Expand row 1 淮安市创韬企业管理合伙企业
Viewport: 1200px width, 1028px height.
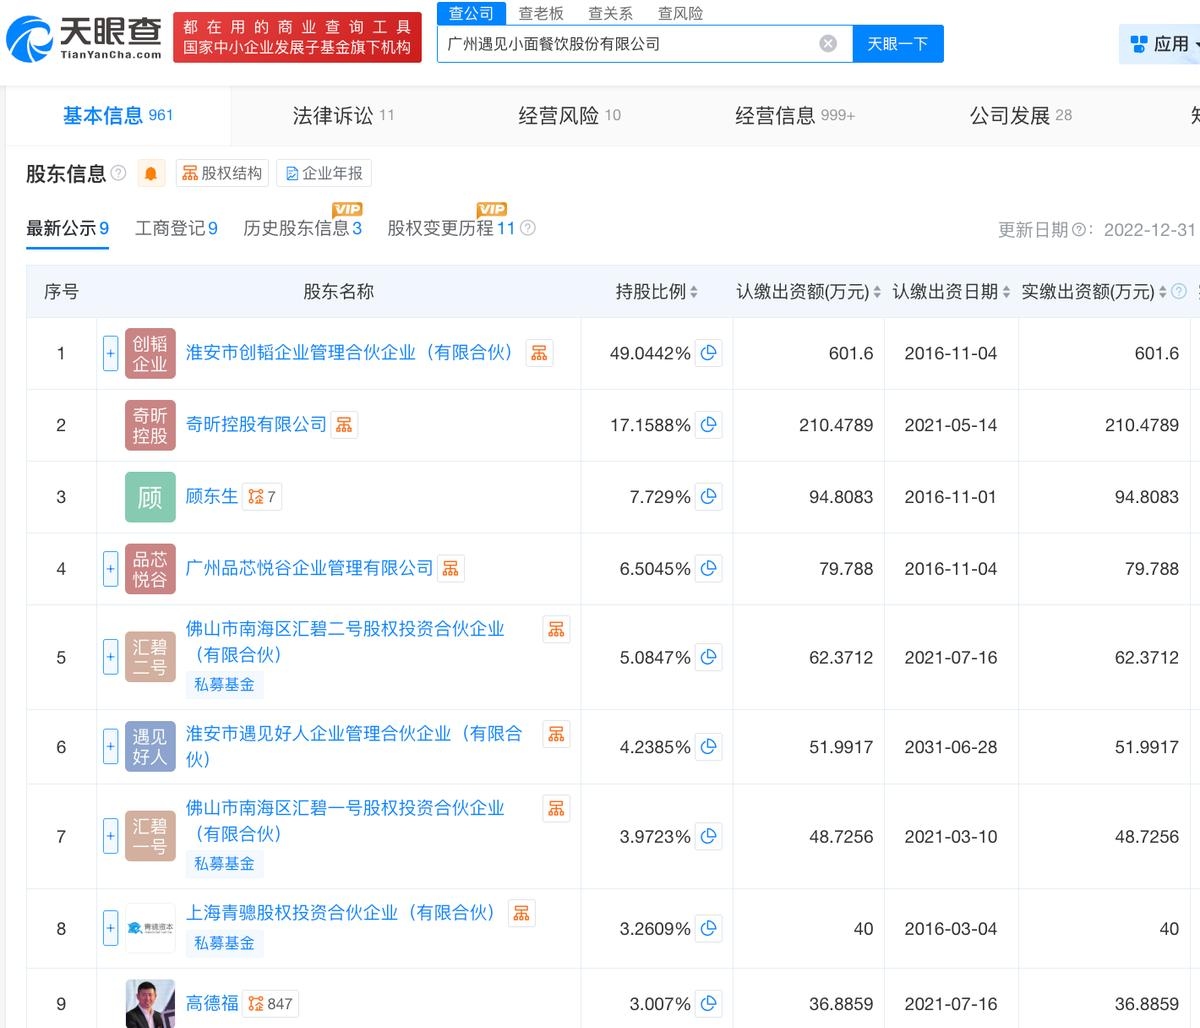(x=111, y=353)
